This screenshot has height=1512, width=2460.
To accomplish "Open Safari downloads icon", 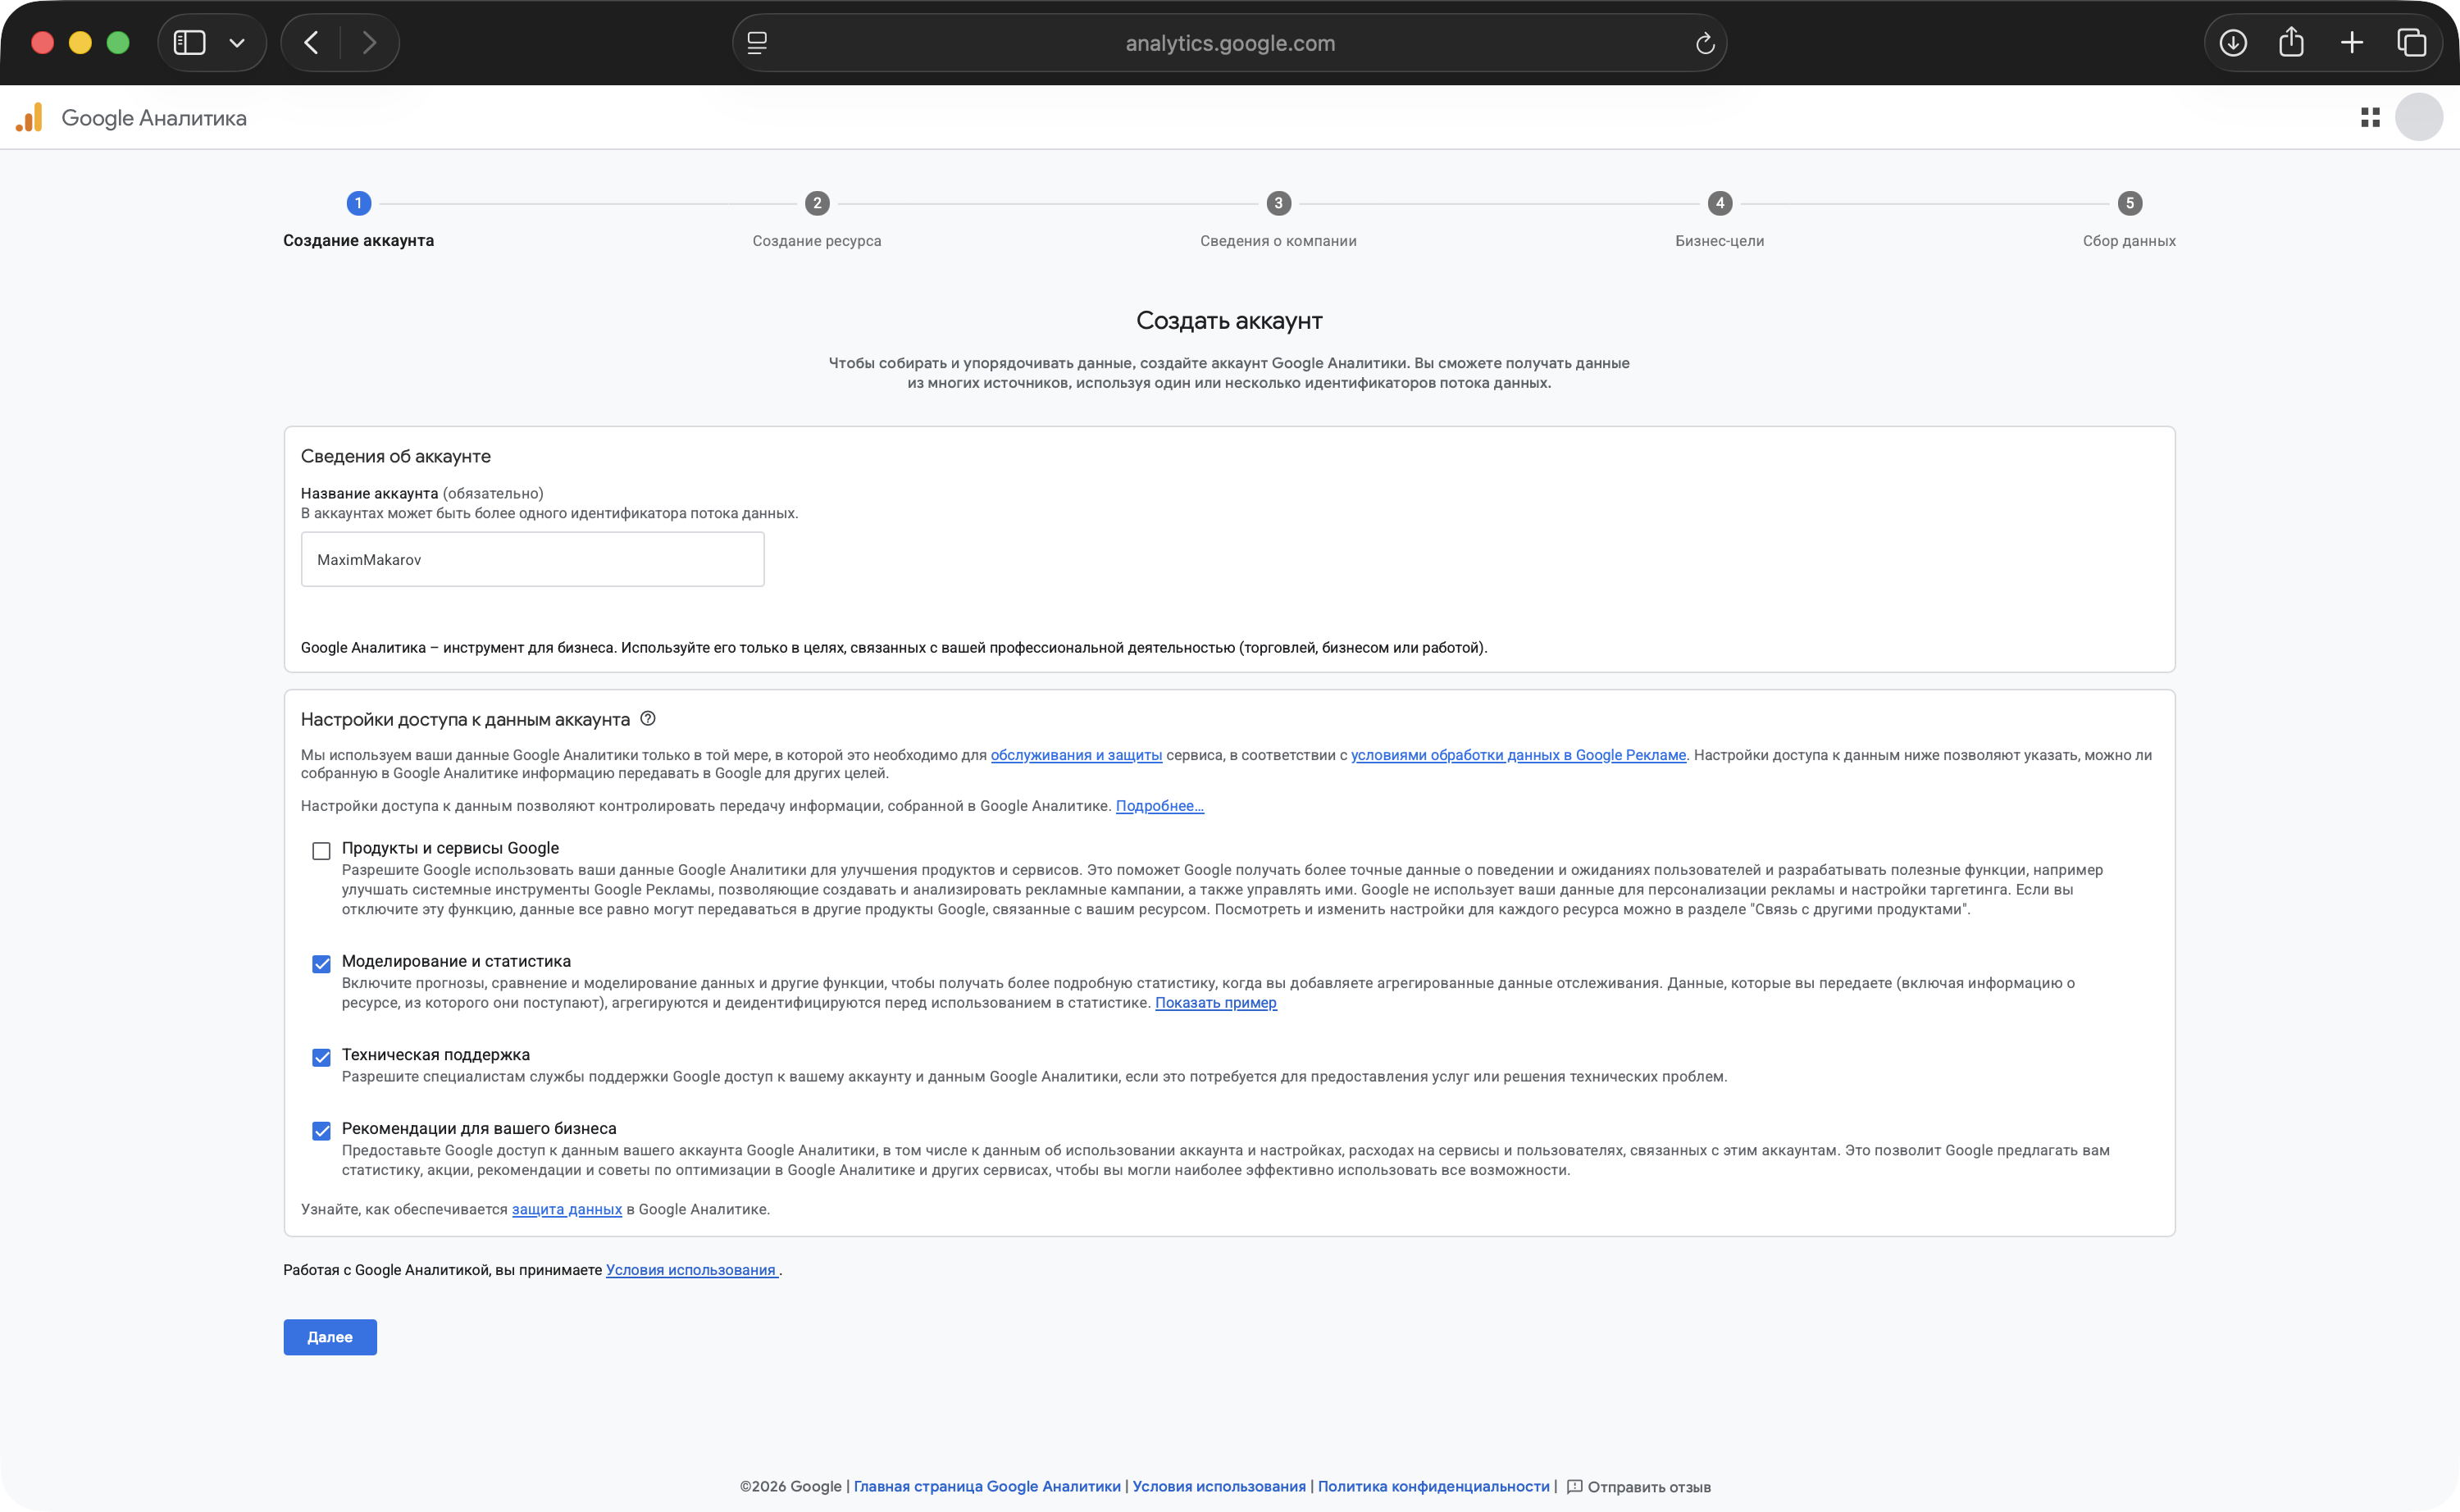I will tap(2233, 43).
